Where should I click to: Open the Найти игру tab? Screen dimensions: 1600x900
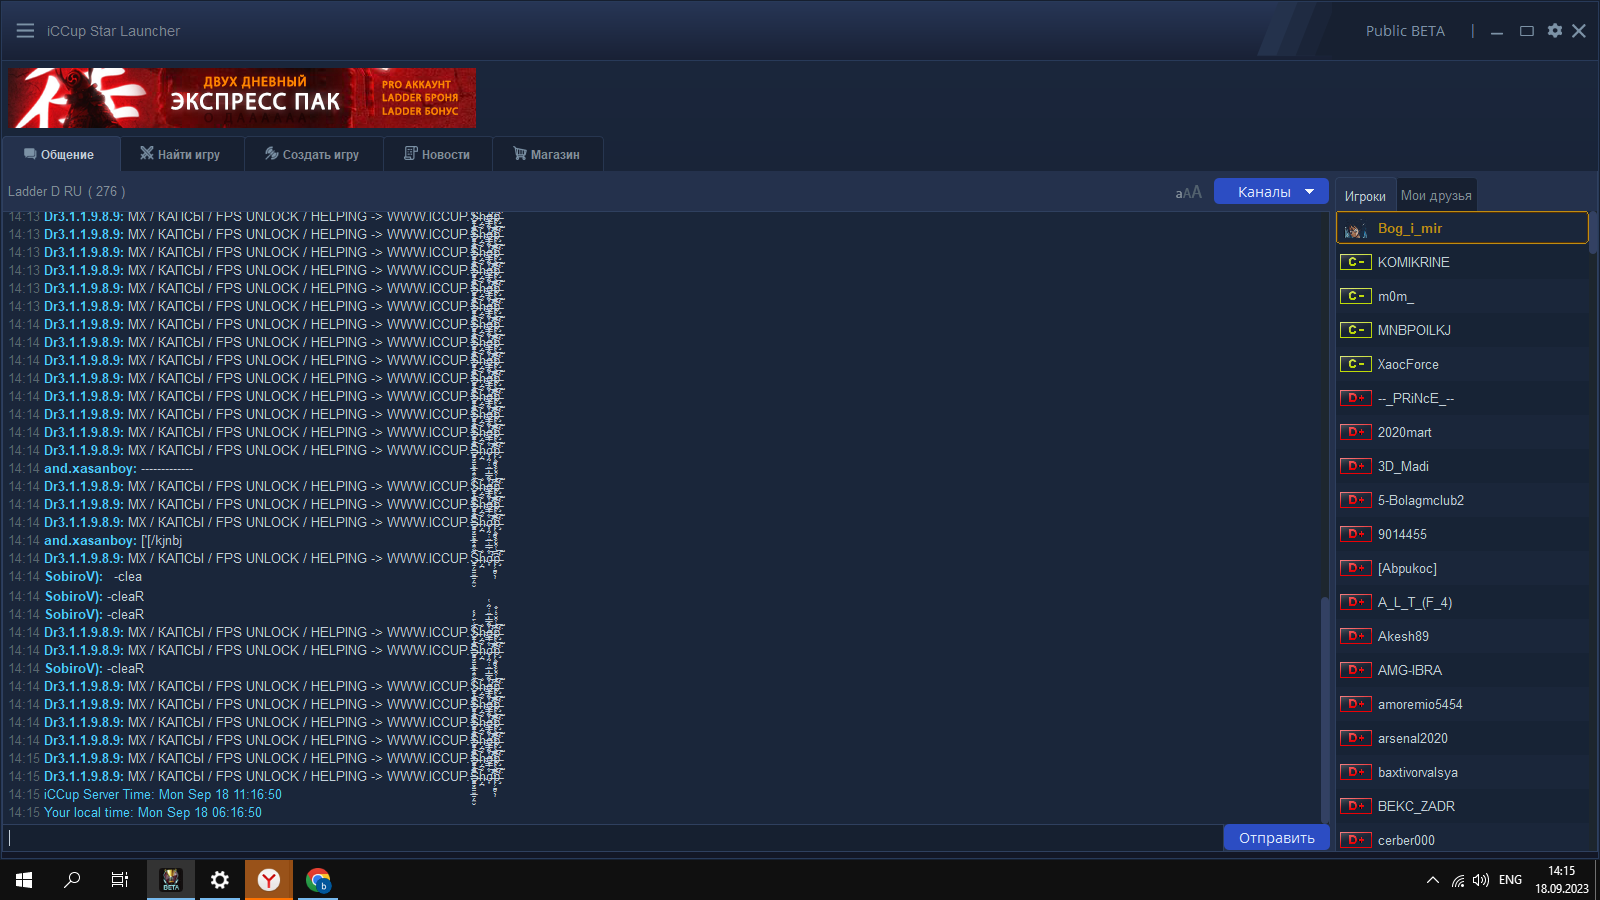[x=181, y=154]
